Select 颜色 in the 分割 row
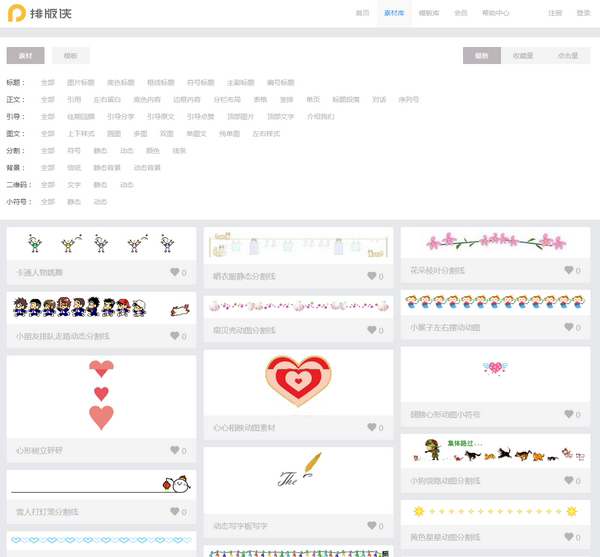Screen dimensions: 600x557 pyautogui.click(x=153, y=150)
